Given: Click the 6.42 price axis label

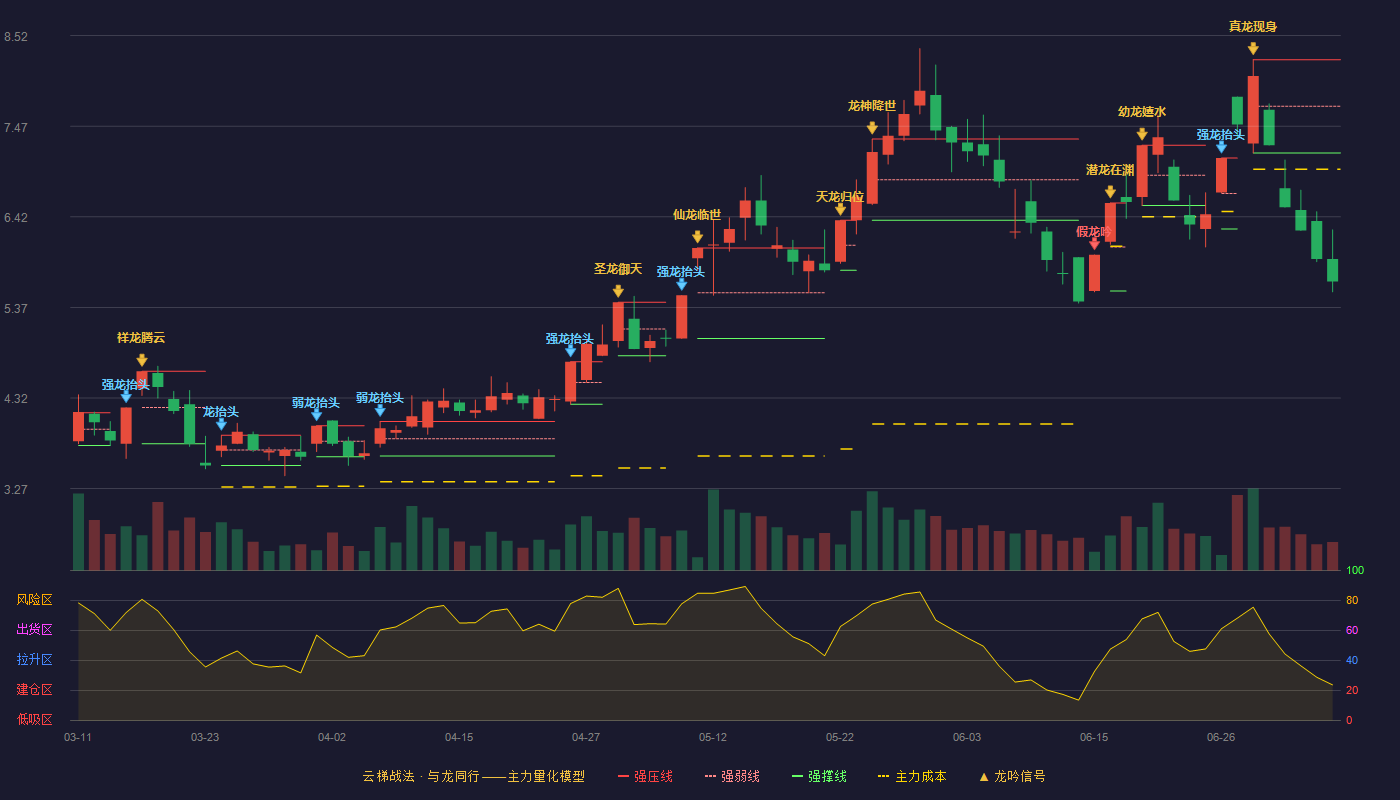Looking at the screenshot, I should point(16,218).
